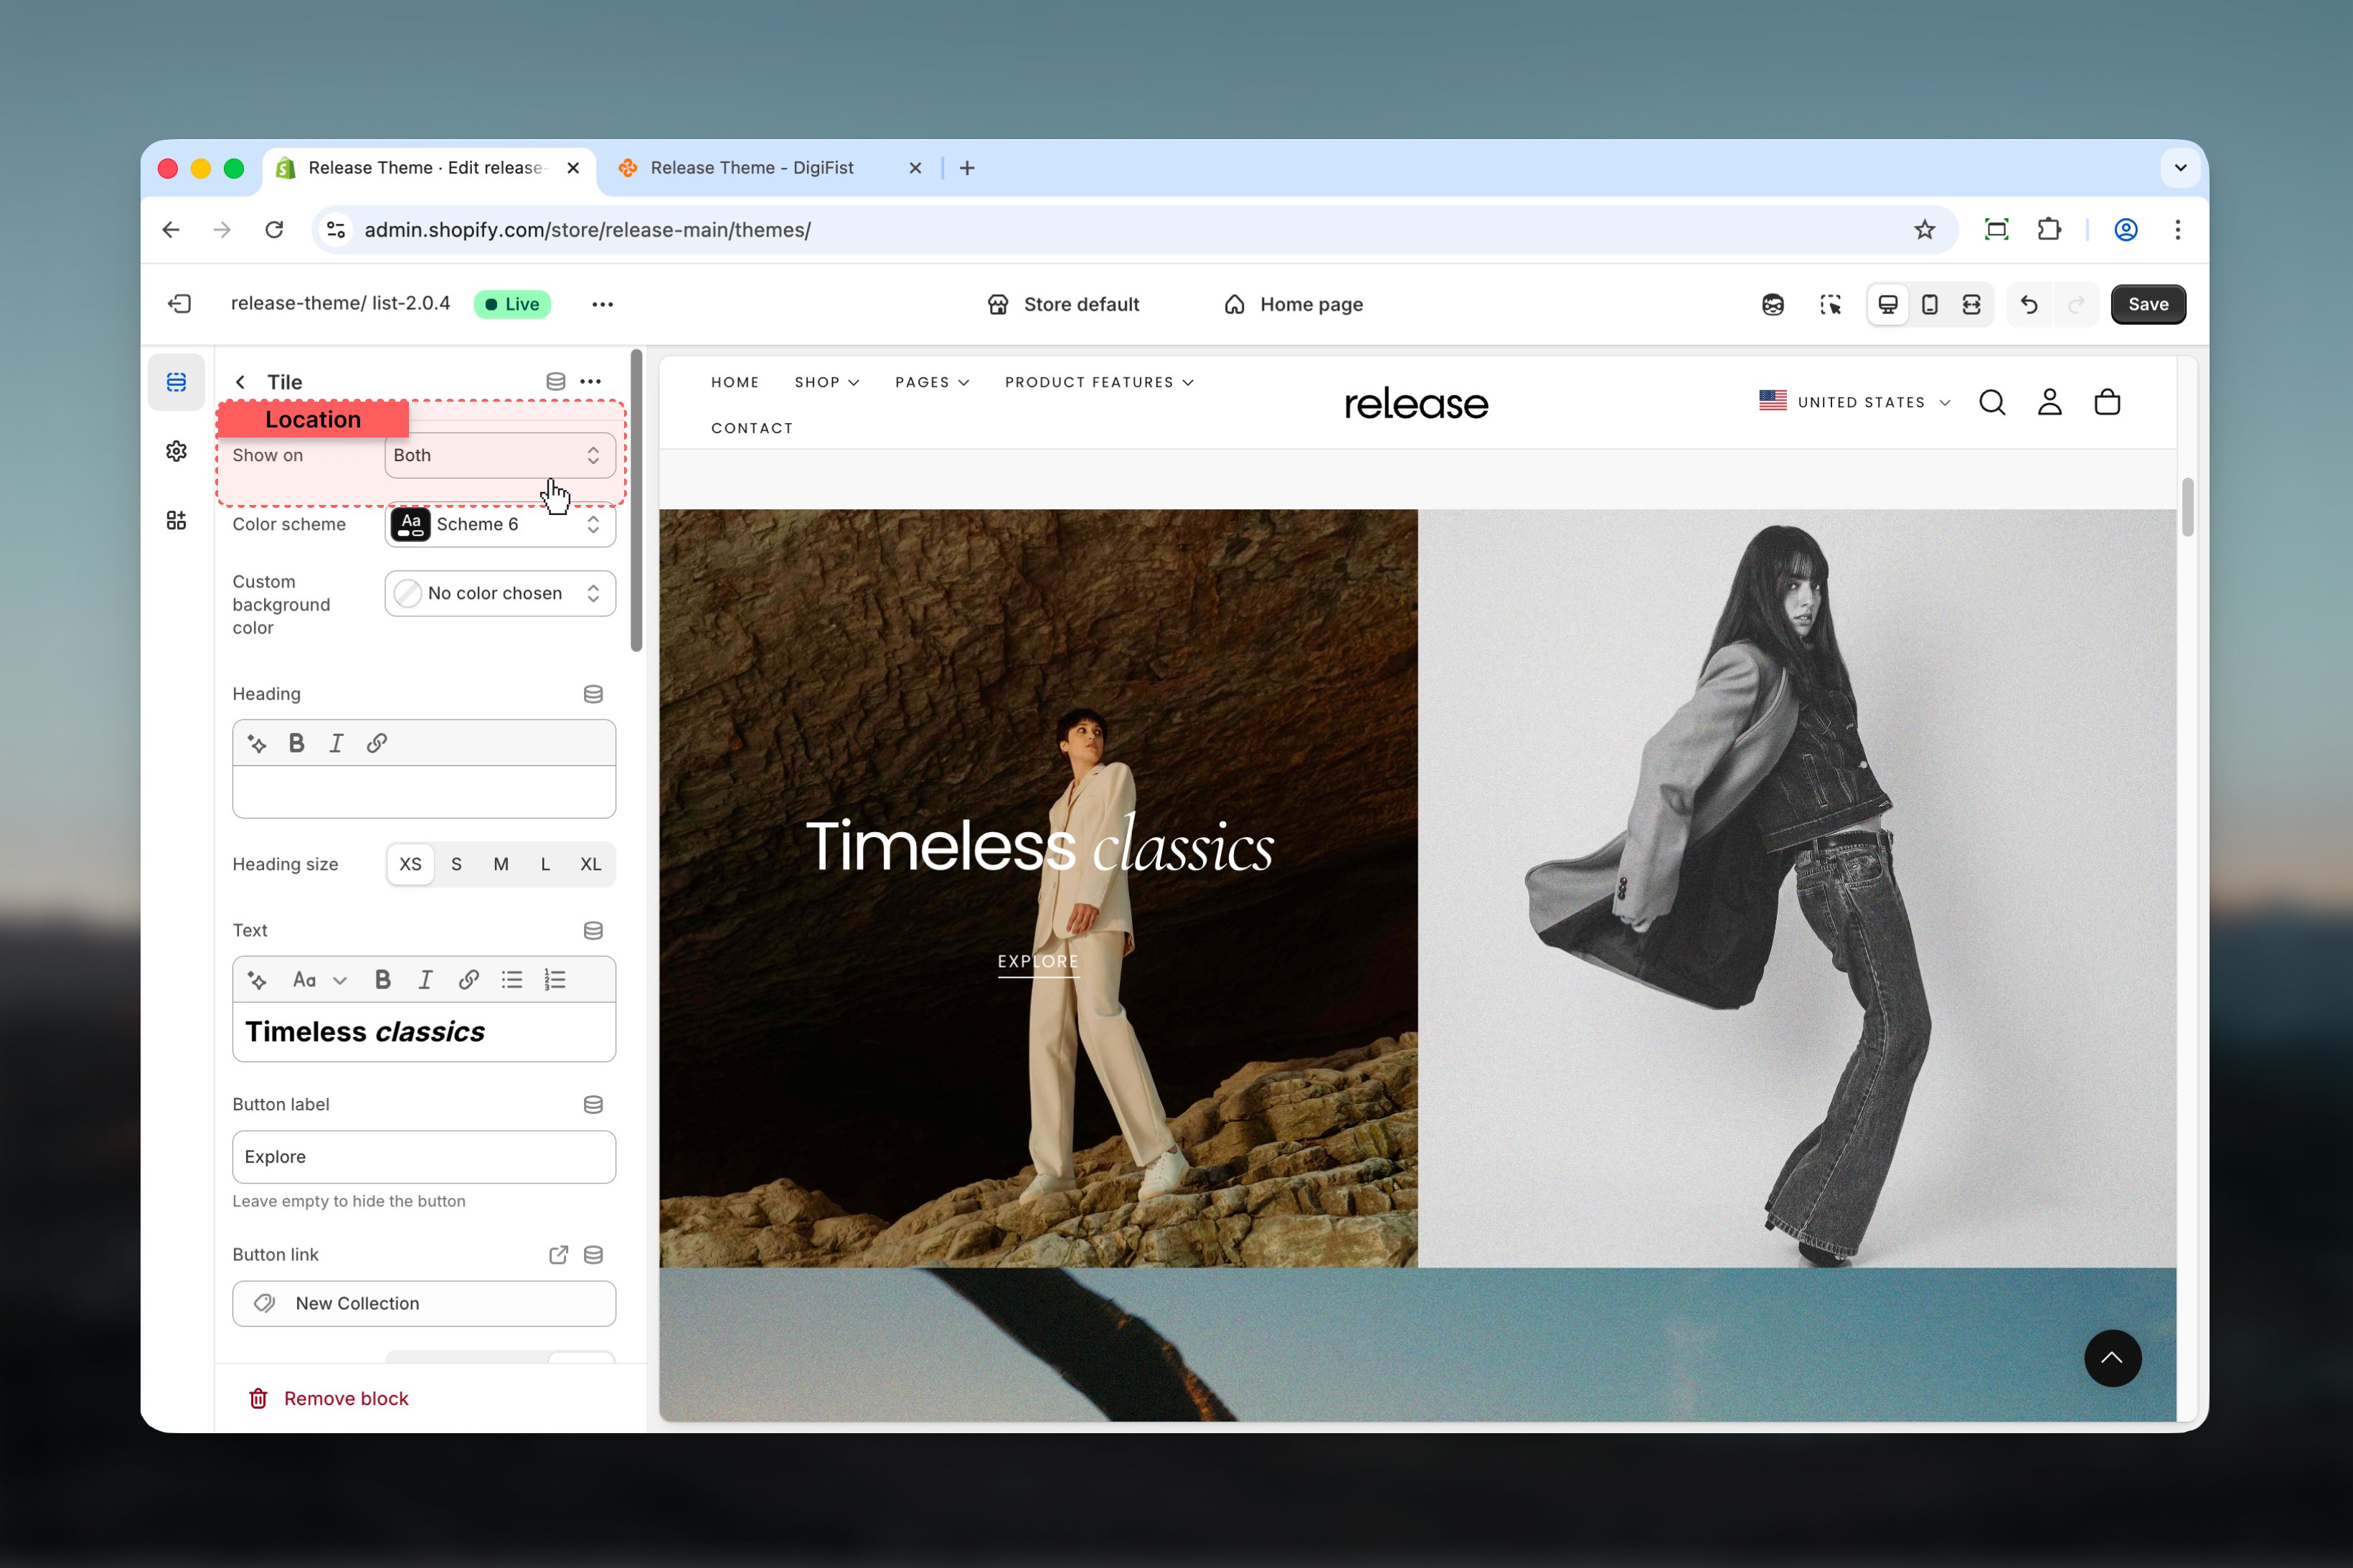This screenshot has height=1568, width=2353.
Task: Add bulleted list in the Text editor
Action: pyautogui.click(x=512, y=980)
